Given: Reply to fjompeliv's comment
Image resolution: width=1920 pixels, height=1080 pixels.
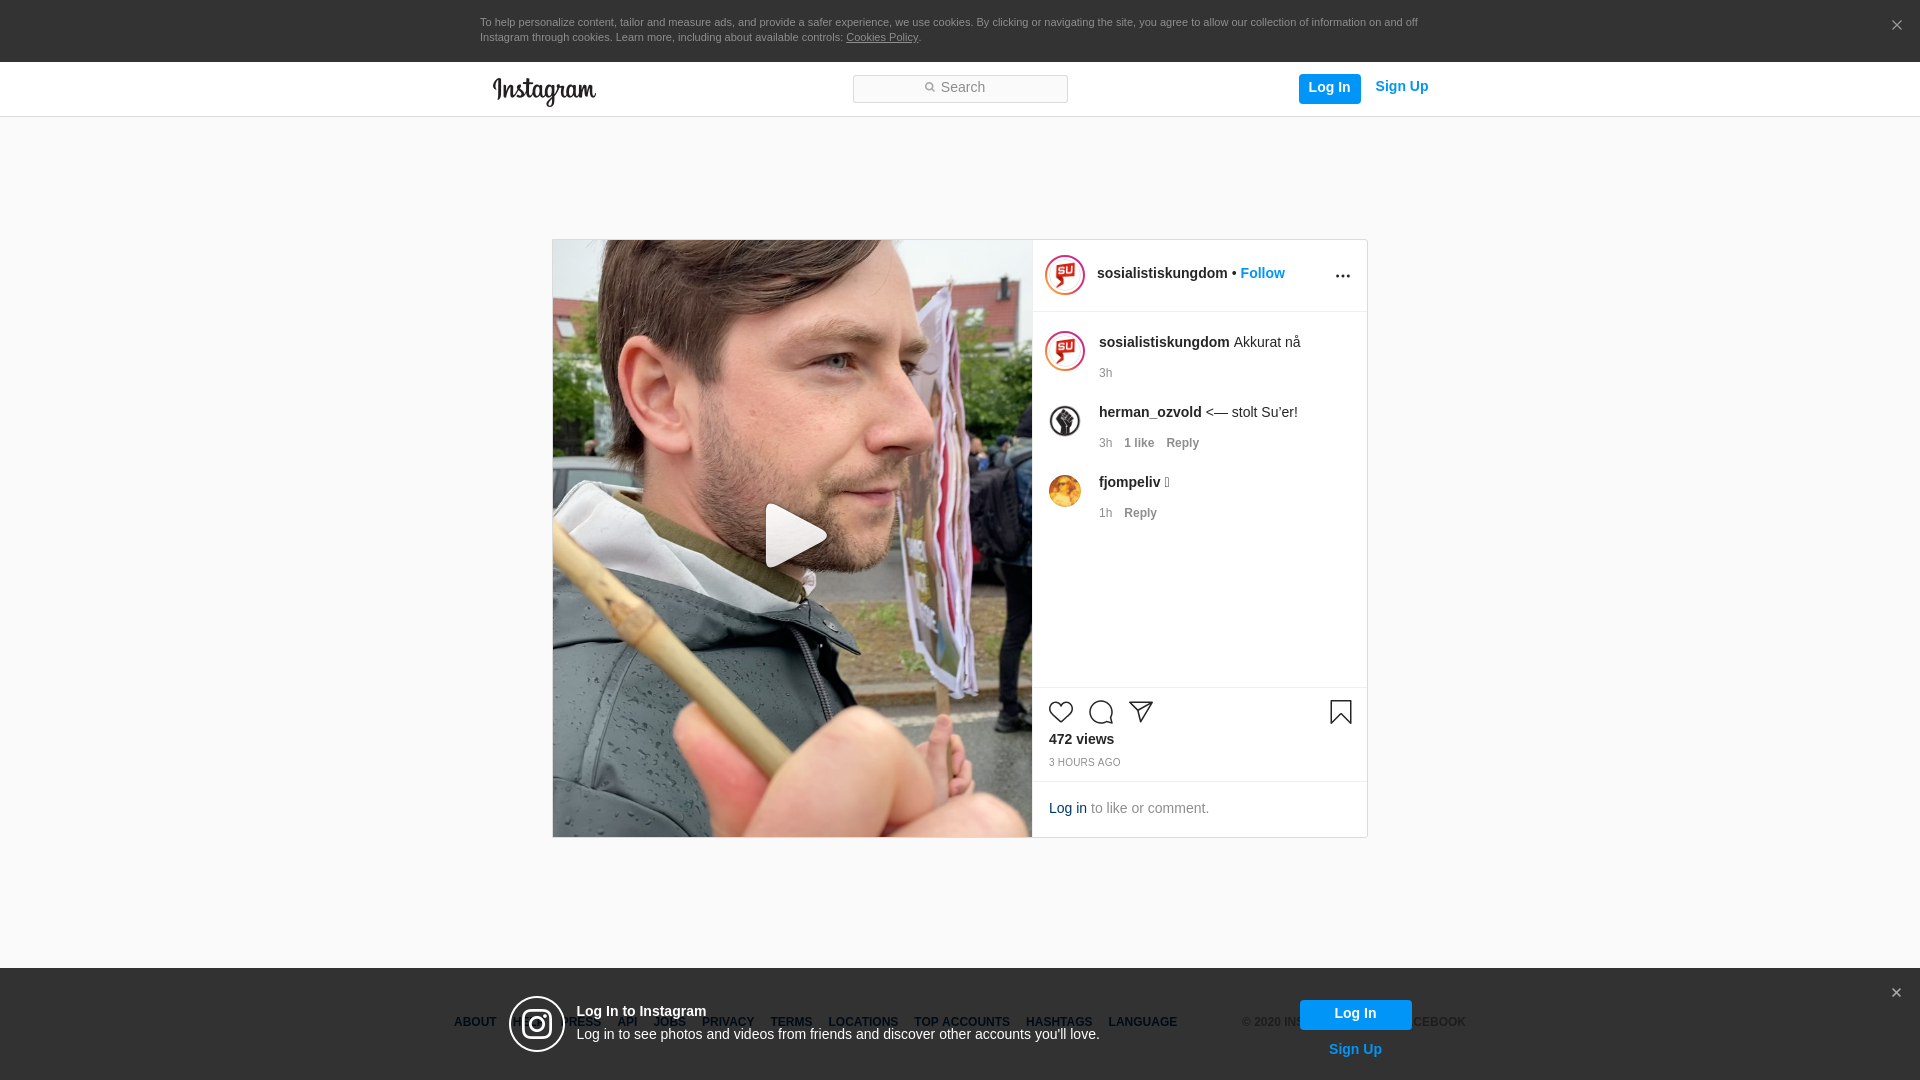Looking at the screenshot, I should [1140, 513].
